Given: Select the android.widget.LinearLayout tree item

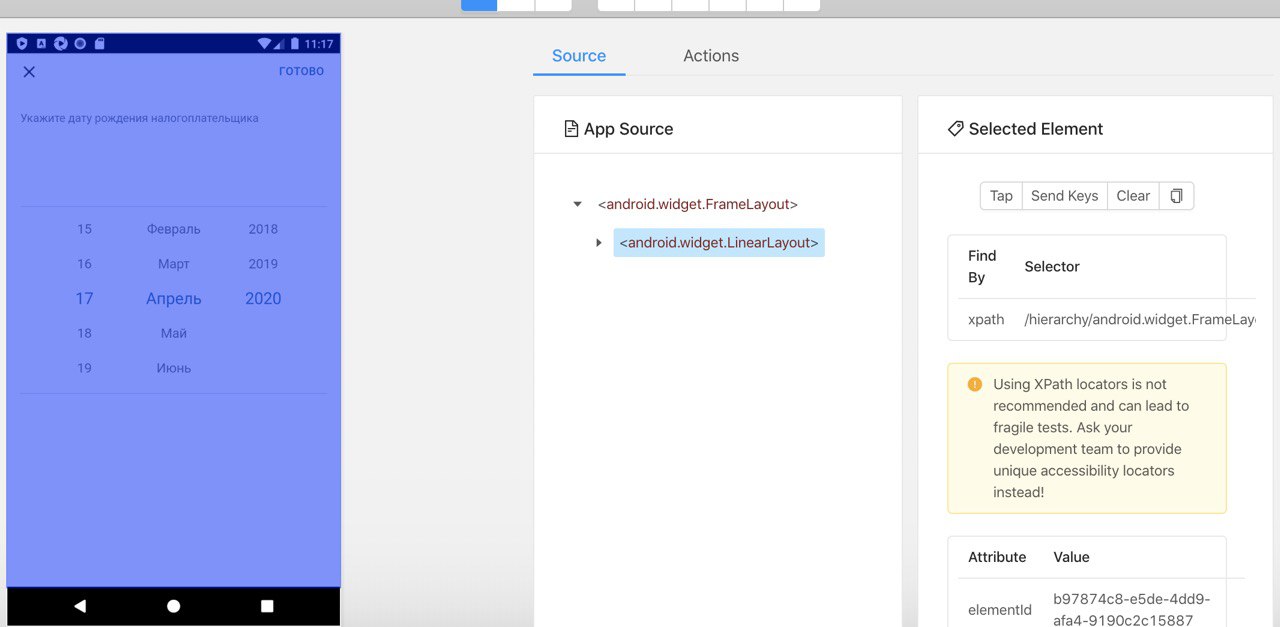Looking at the screenshot, I should [719, 243].
